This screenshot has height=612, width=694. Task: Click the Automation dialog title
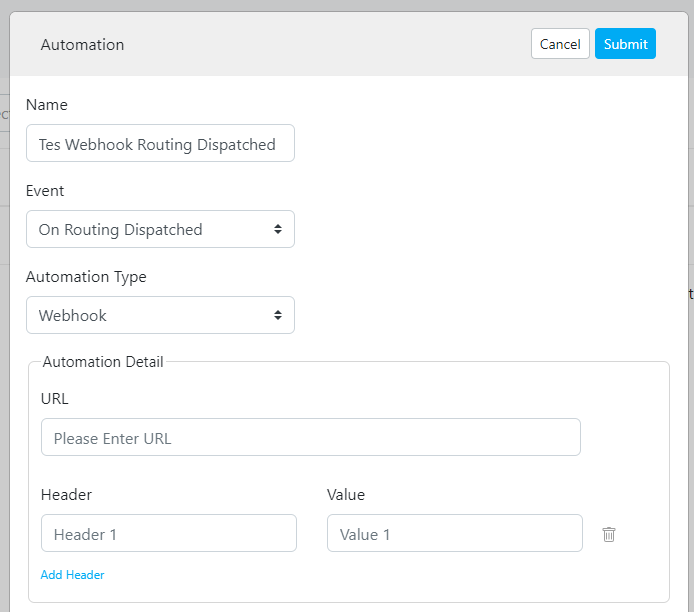[82, 45]
